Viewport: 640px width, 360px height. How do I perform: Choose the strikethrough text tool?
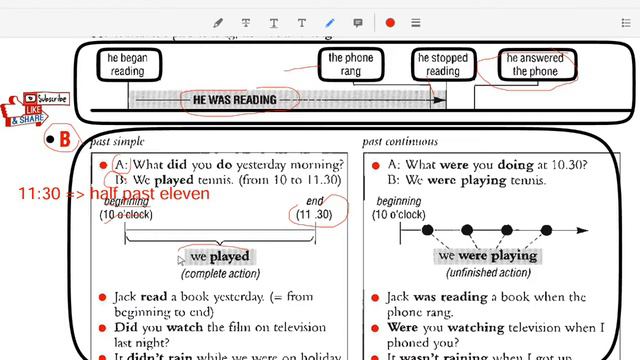246,23
